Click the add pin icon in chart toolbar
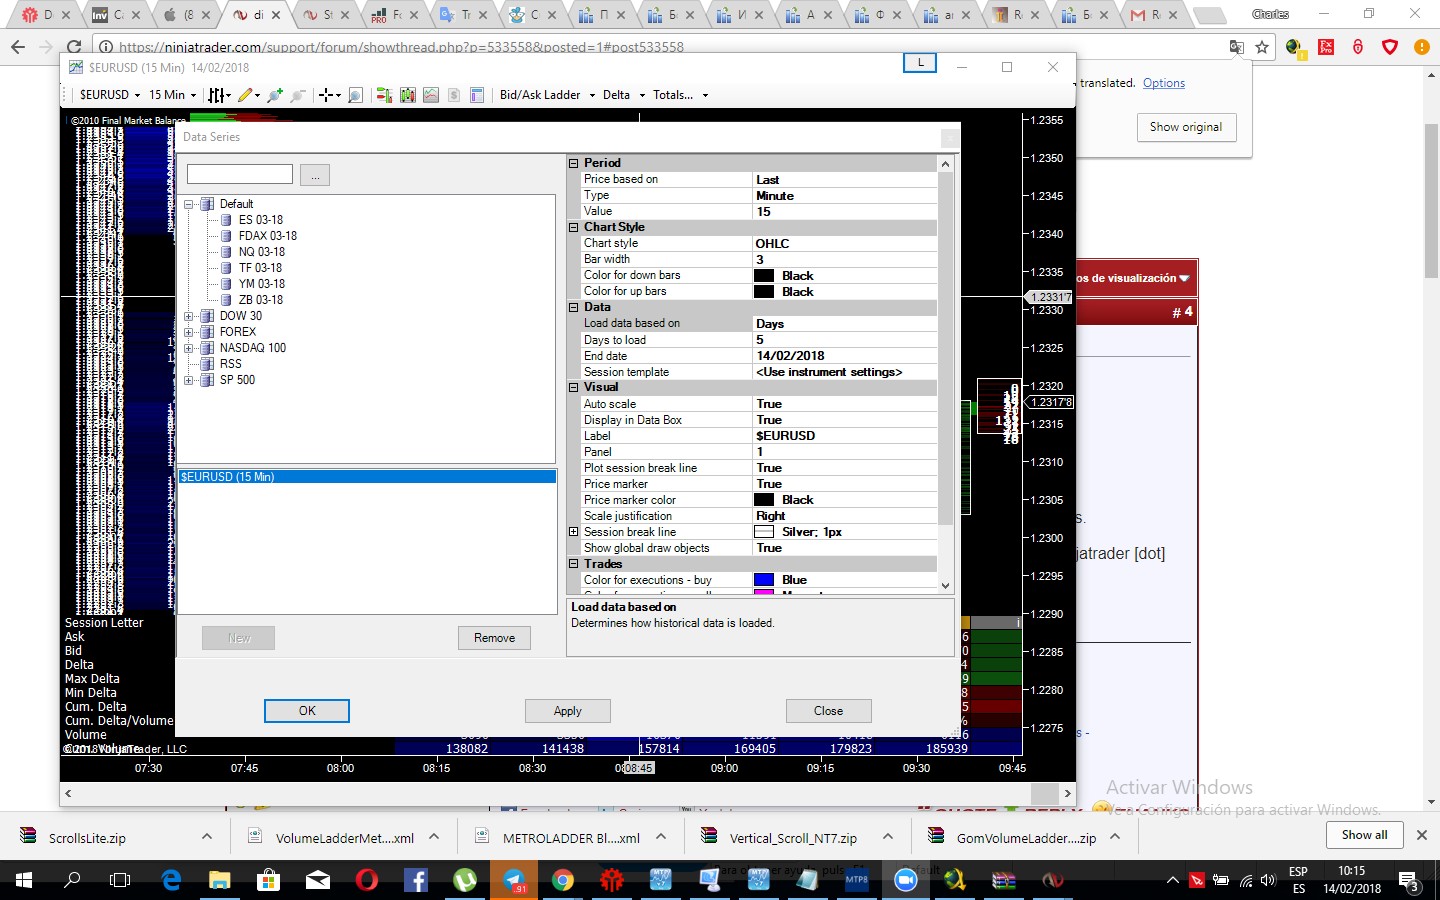The height and width of the screenshot is (900, 1440). click(x=274, y=95)
